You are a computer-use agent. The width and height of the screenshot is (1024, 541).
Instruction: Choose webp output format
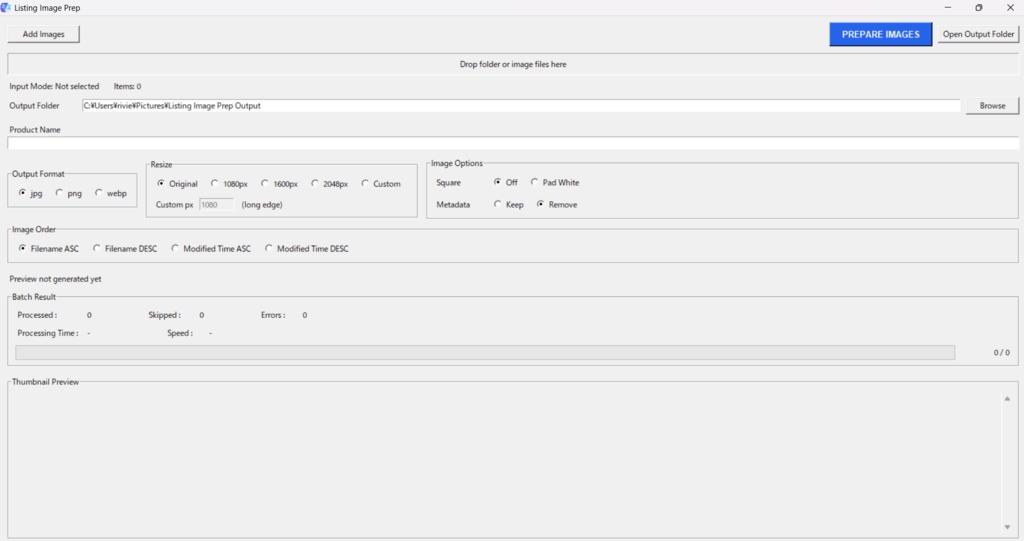pyautogui.click(x=110, y=193)
